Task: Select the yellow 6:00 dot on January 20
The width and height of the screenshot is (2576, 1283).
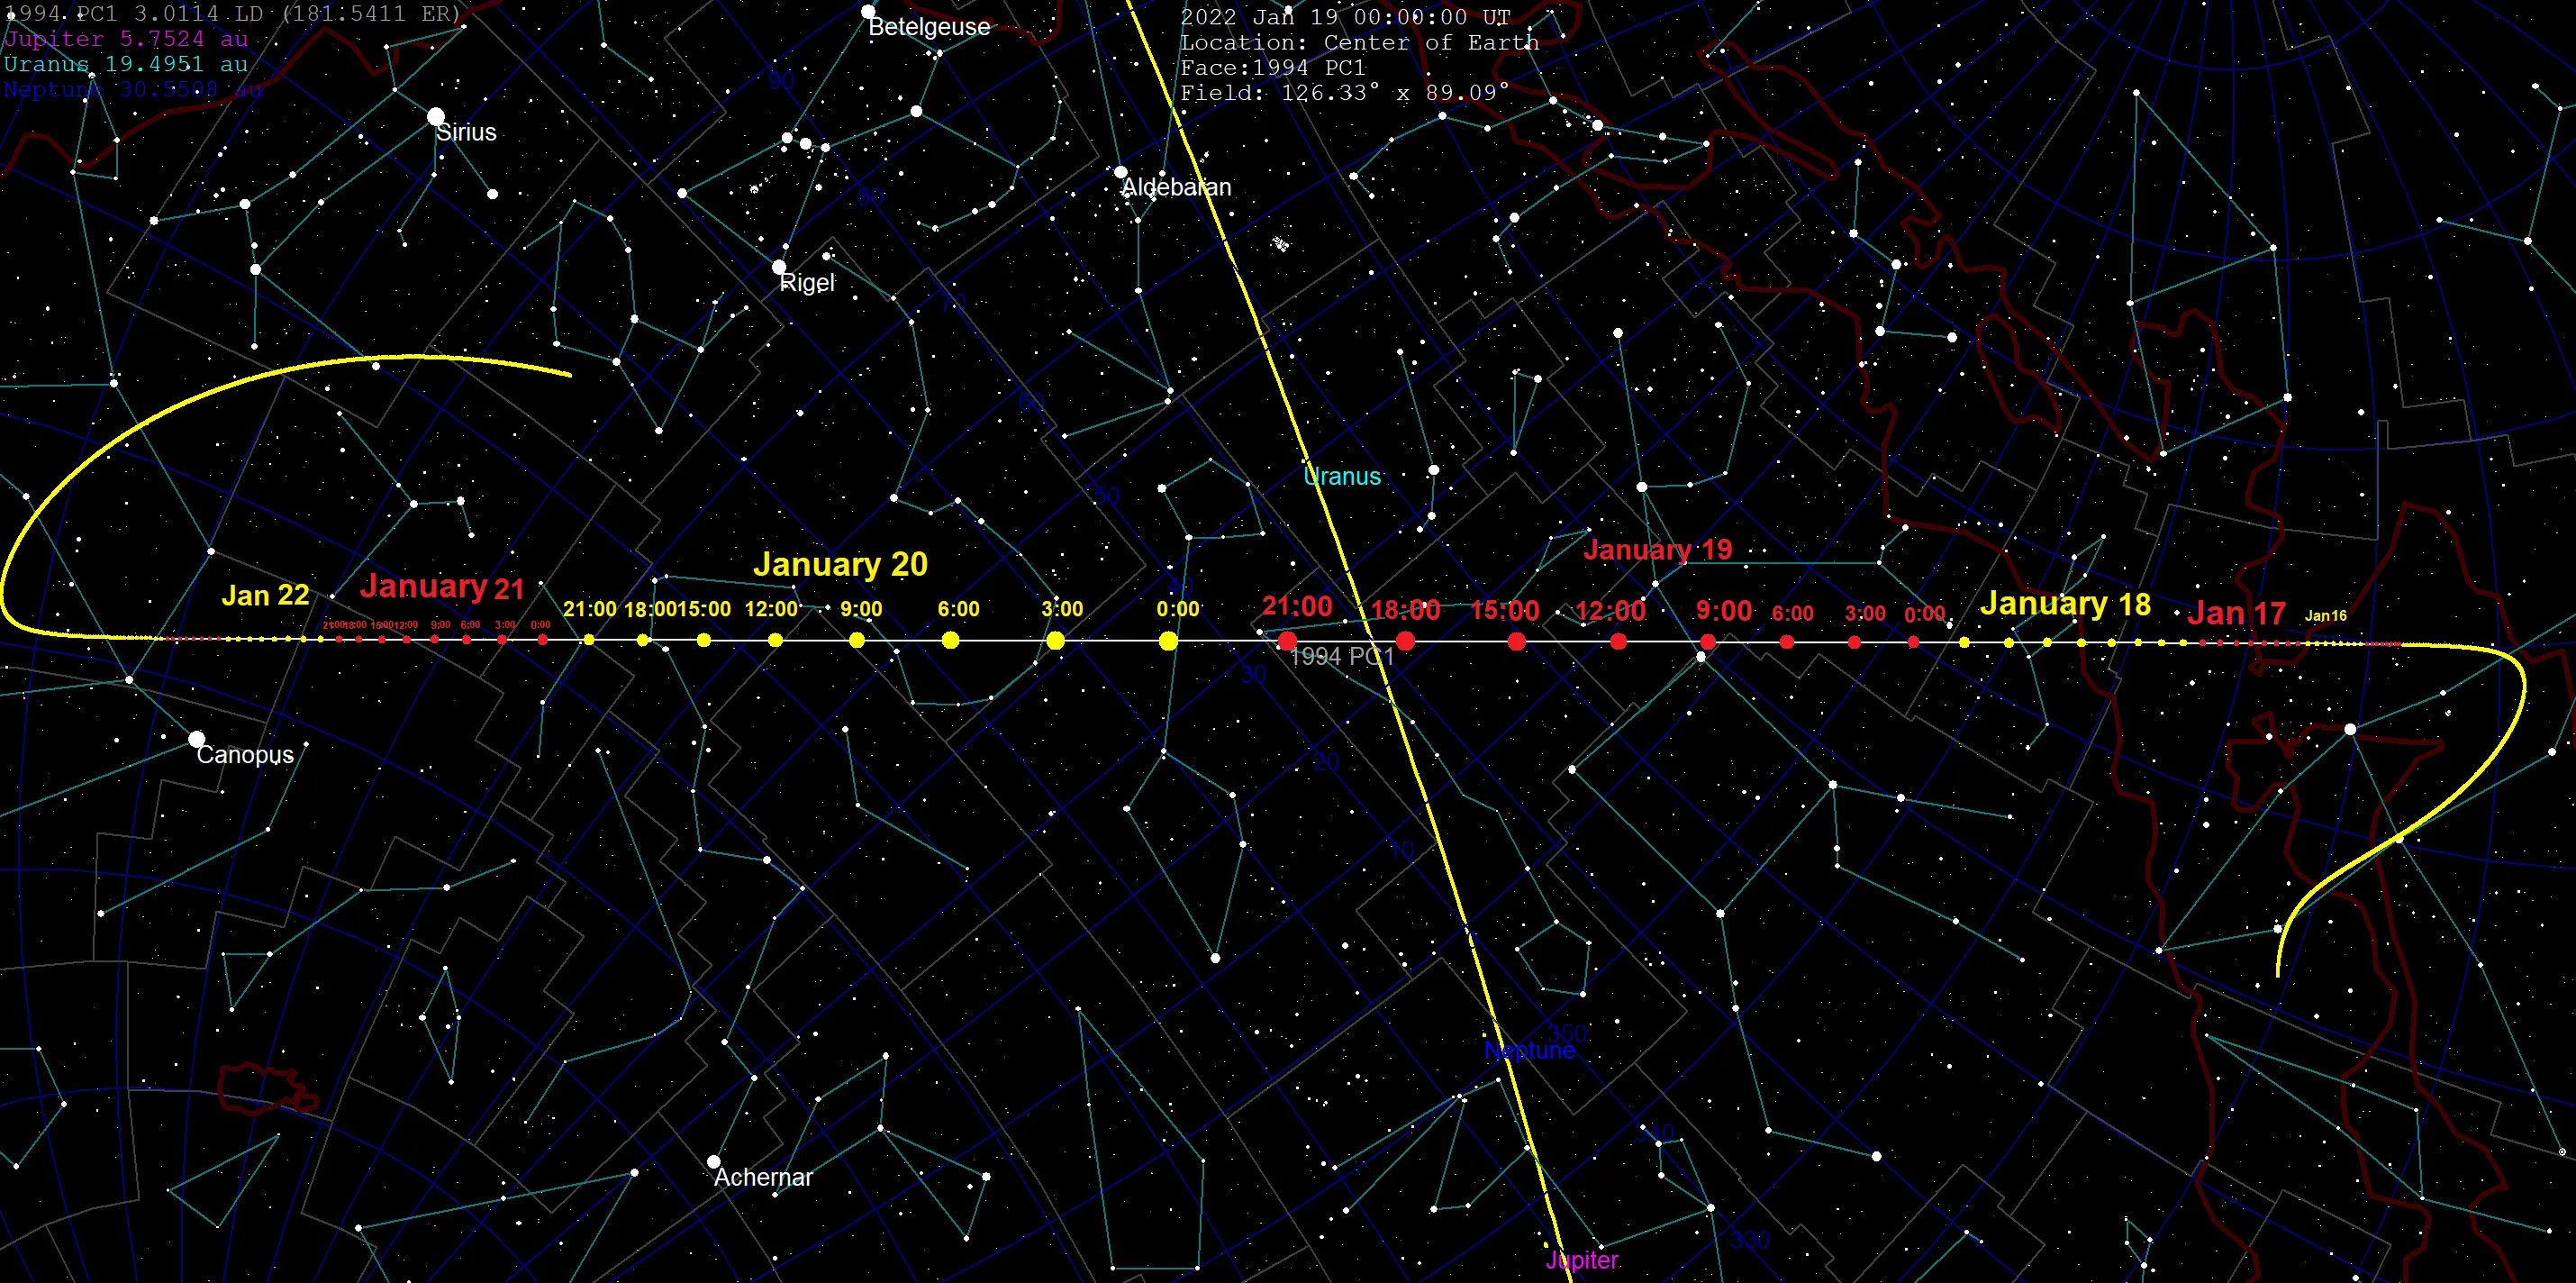Action: click(951, 640)
